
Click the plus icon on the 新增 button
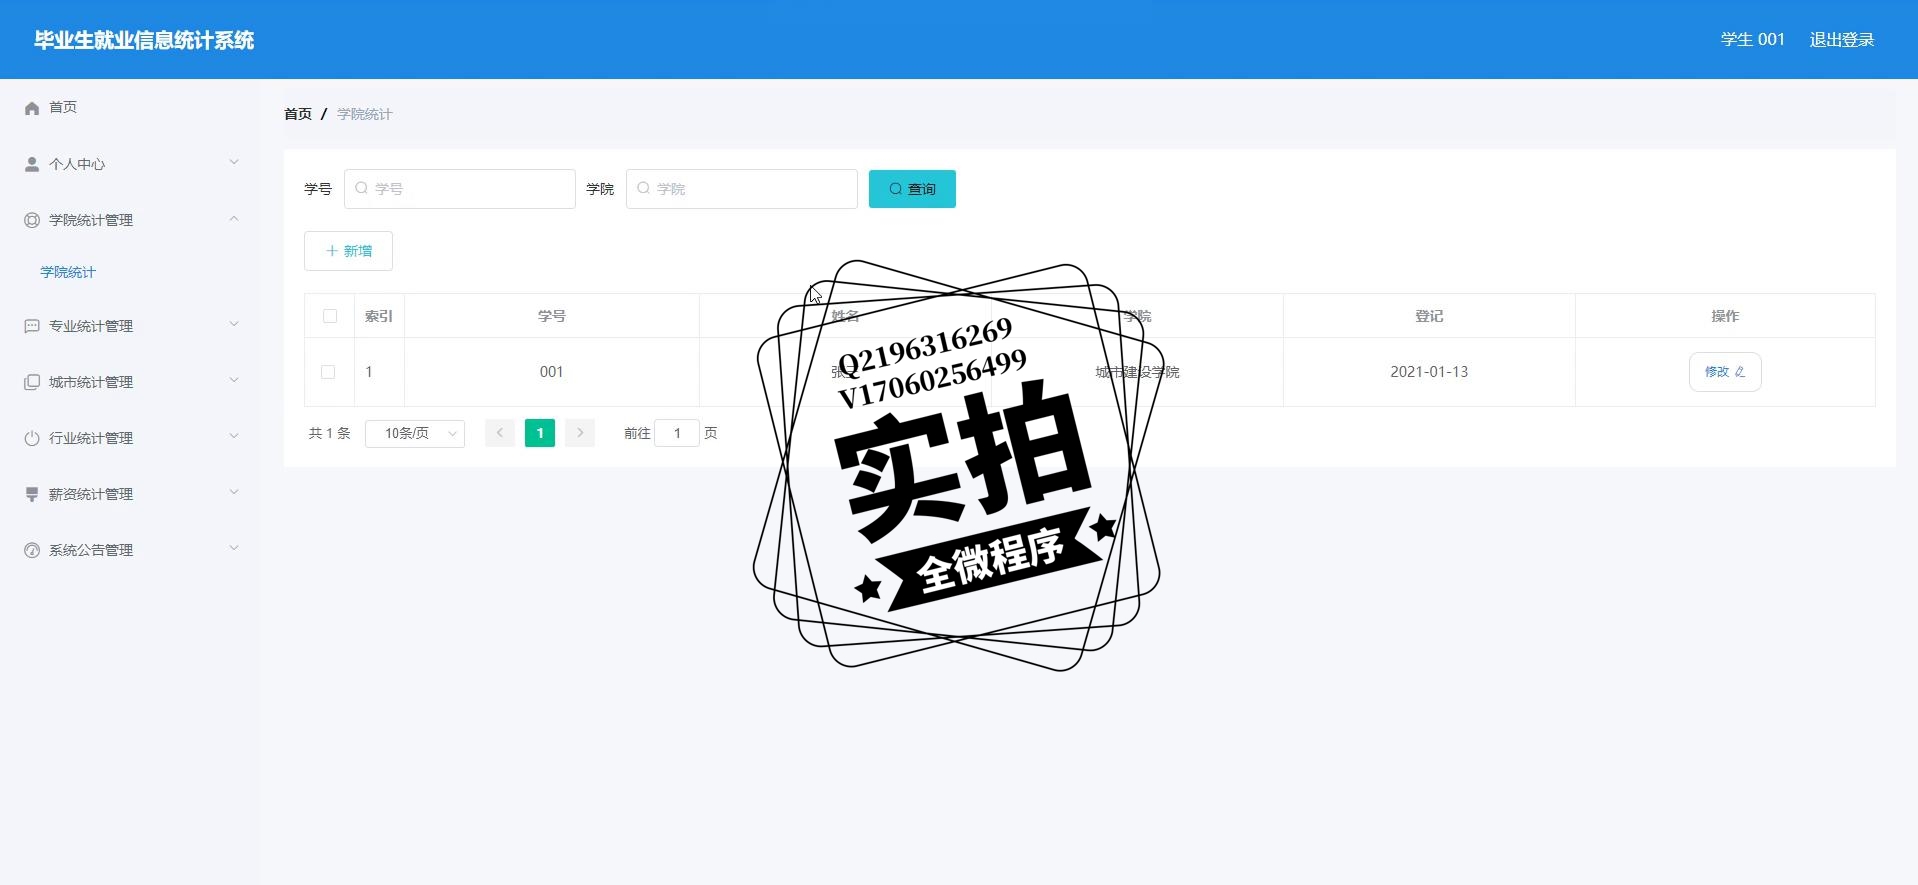pos(332,251)
